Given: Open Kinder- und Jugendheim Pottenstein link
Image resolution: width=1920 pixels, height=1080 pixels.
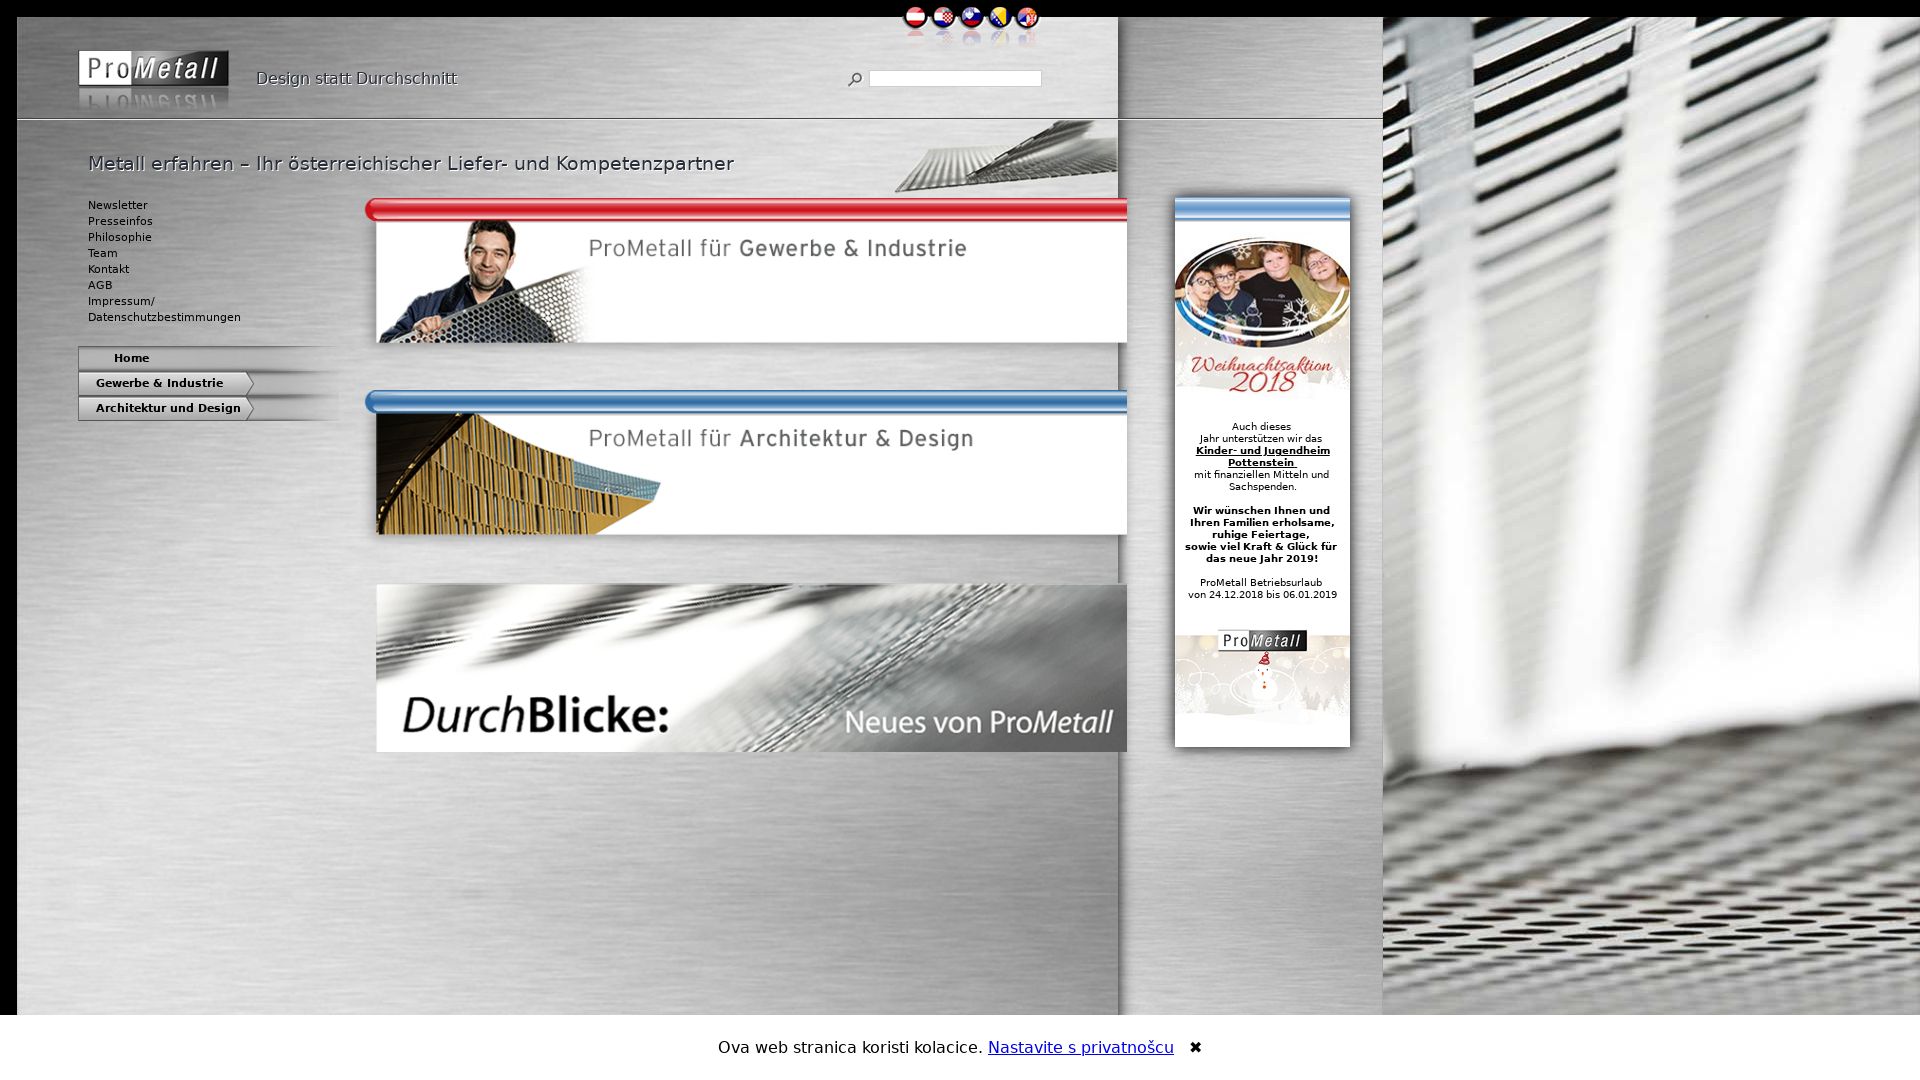Looking at the screenshot, I should pos(1262,457).
